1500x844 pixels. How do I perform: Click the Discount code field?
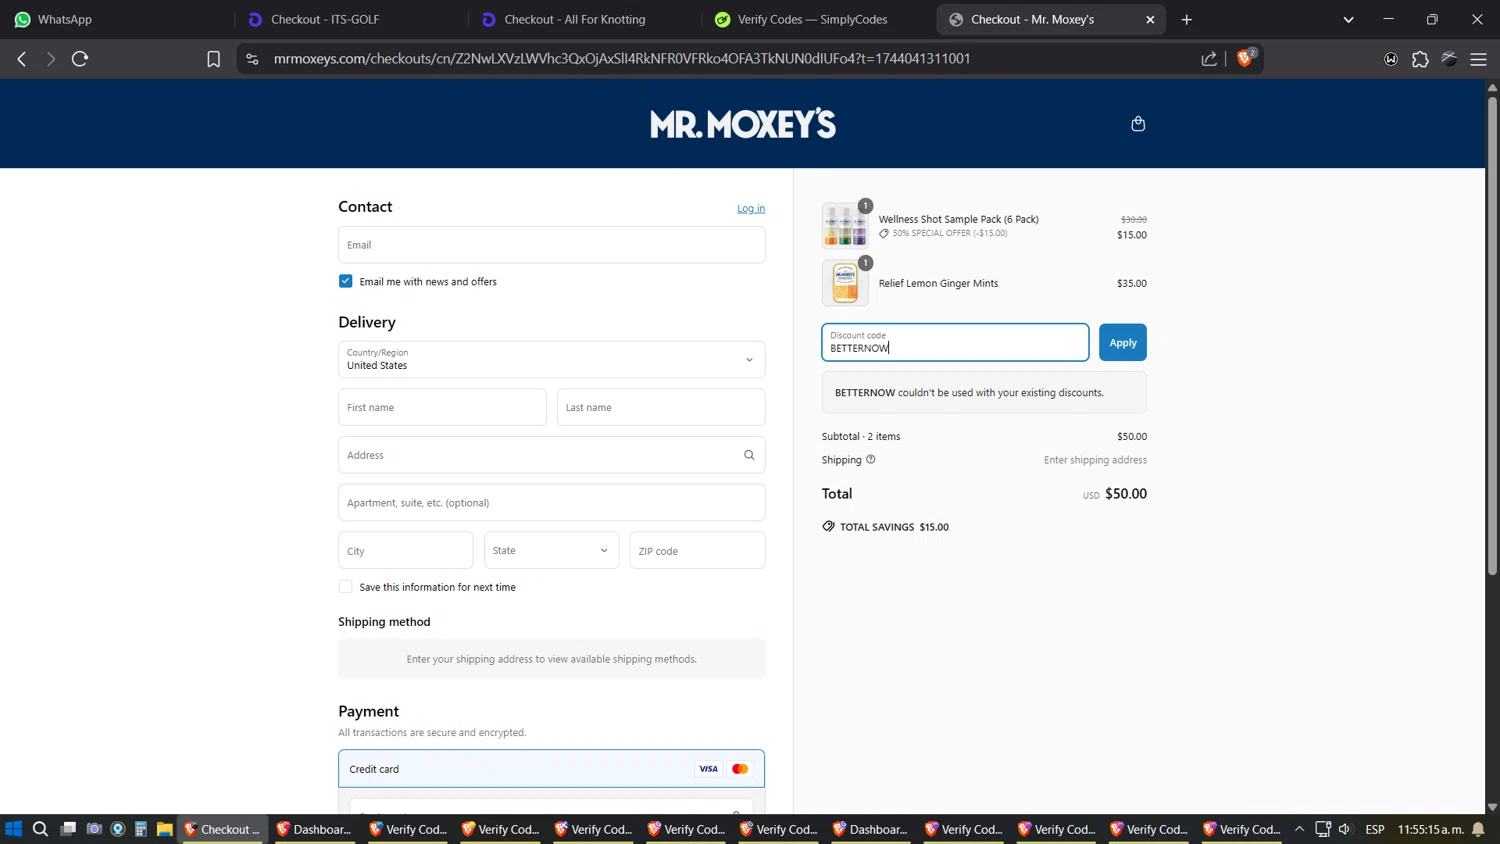tap(955, 342)
